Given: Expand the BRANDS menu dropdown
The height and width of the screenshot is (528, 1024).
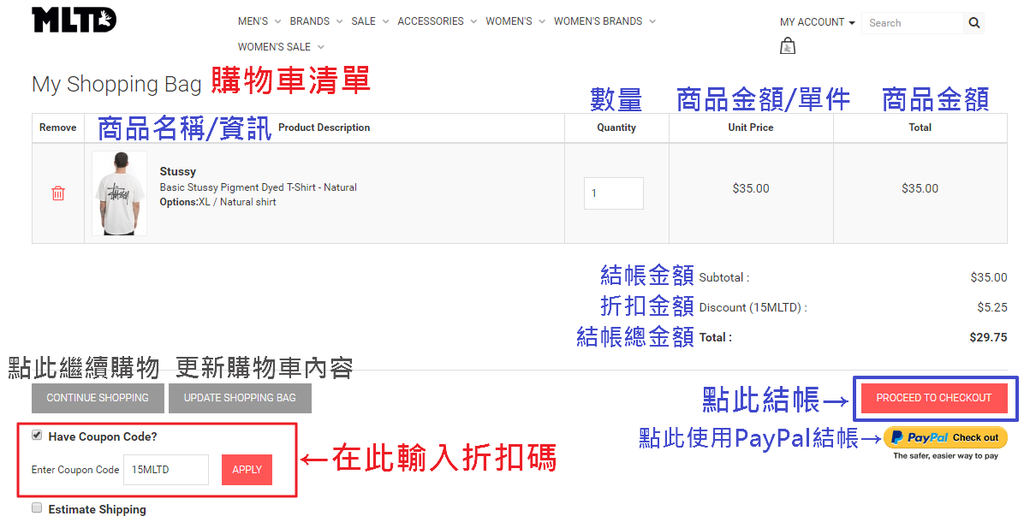Looking at the screenshot, I should (316, 22).
